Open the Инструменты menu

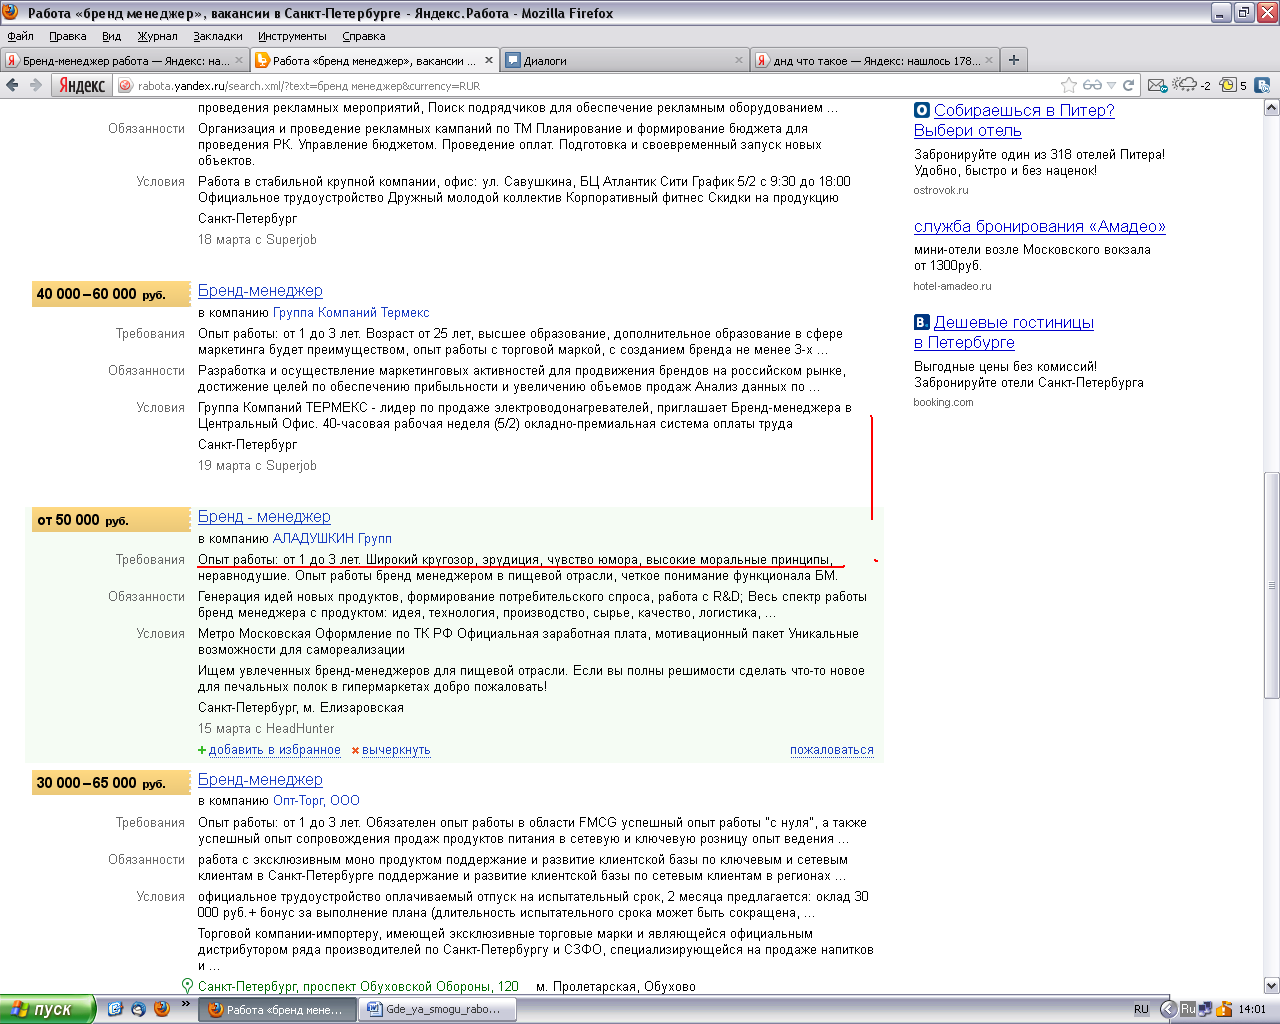pyautogui.click(x=292, y=36)
